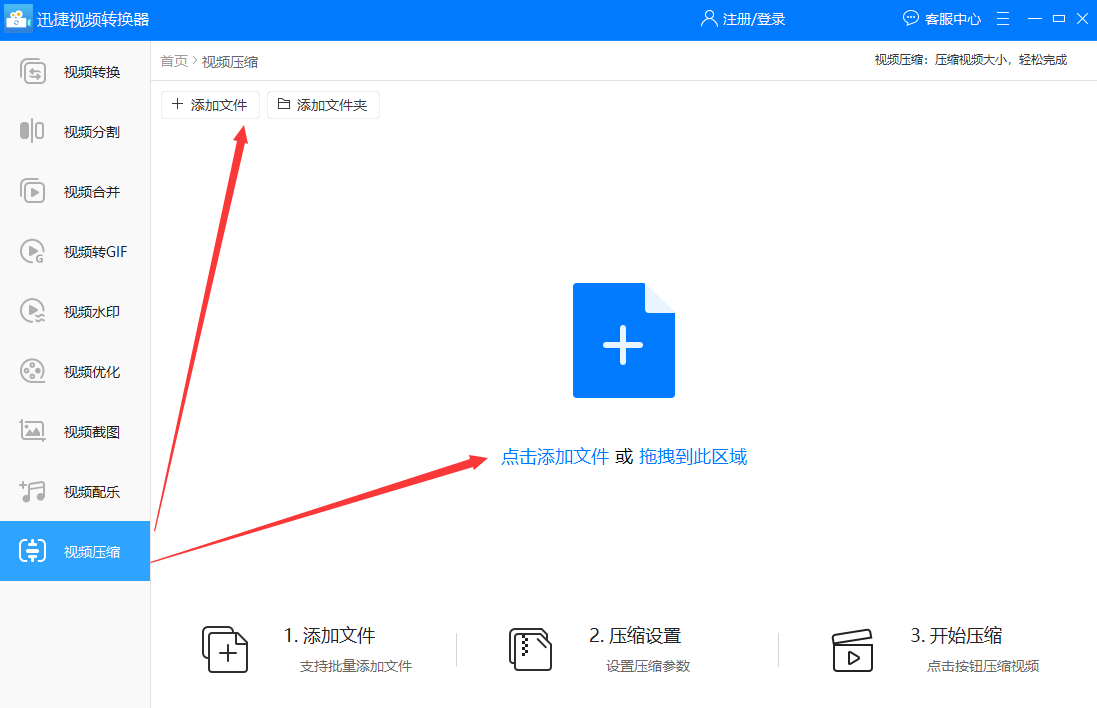Click the 添加文件 button
The width and height of the screenshot is (1097, 708).
211,105
